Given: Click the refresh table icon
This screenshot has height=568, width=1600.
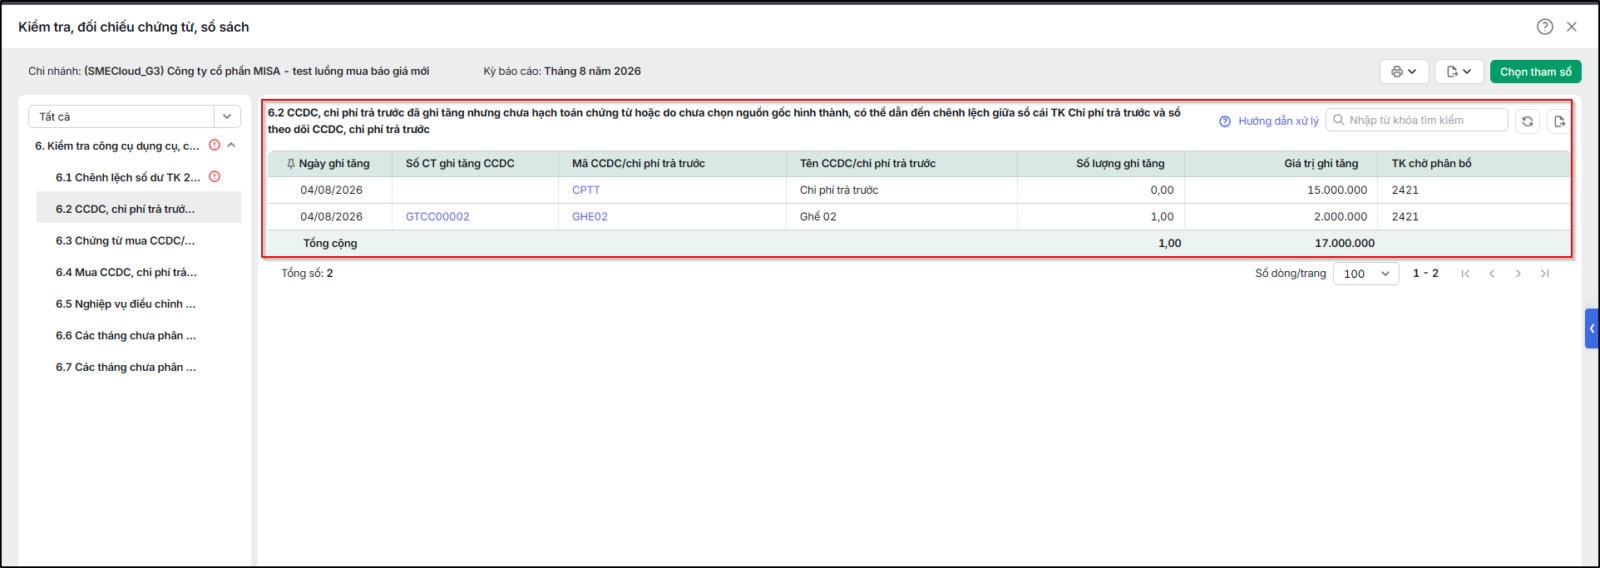Looking at the screenshot, I should [x=1527, y=121].
